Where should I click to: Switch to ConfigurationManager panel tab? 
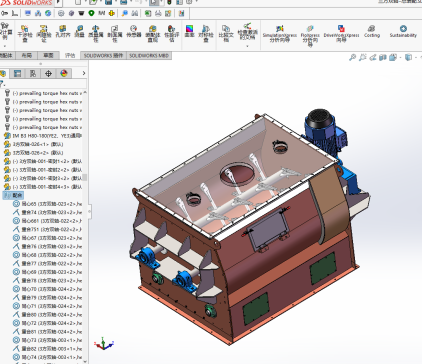tap(33, 73)
